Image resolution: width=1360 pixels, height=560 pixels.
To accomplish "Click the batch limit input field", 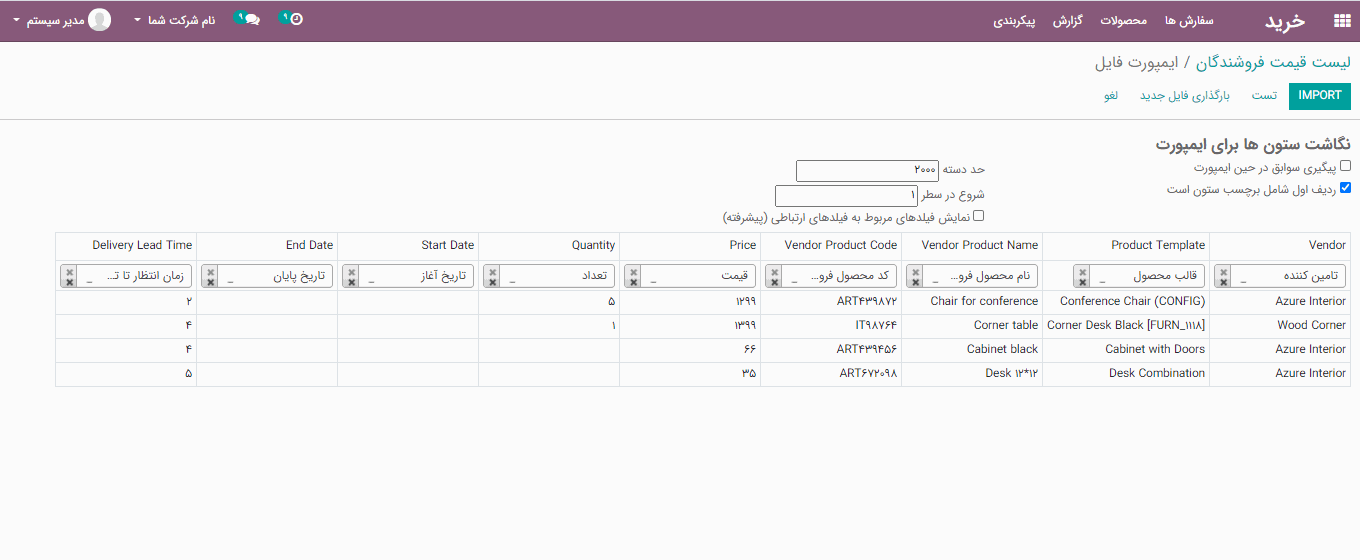I will click(x=867, y=171).
